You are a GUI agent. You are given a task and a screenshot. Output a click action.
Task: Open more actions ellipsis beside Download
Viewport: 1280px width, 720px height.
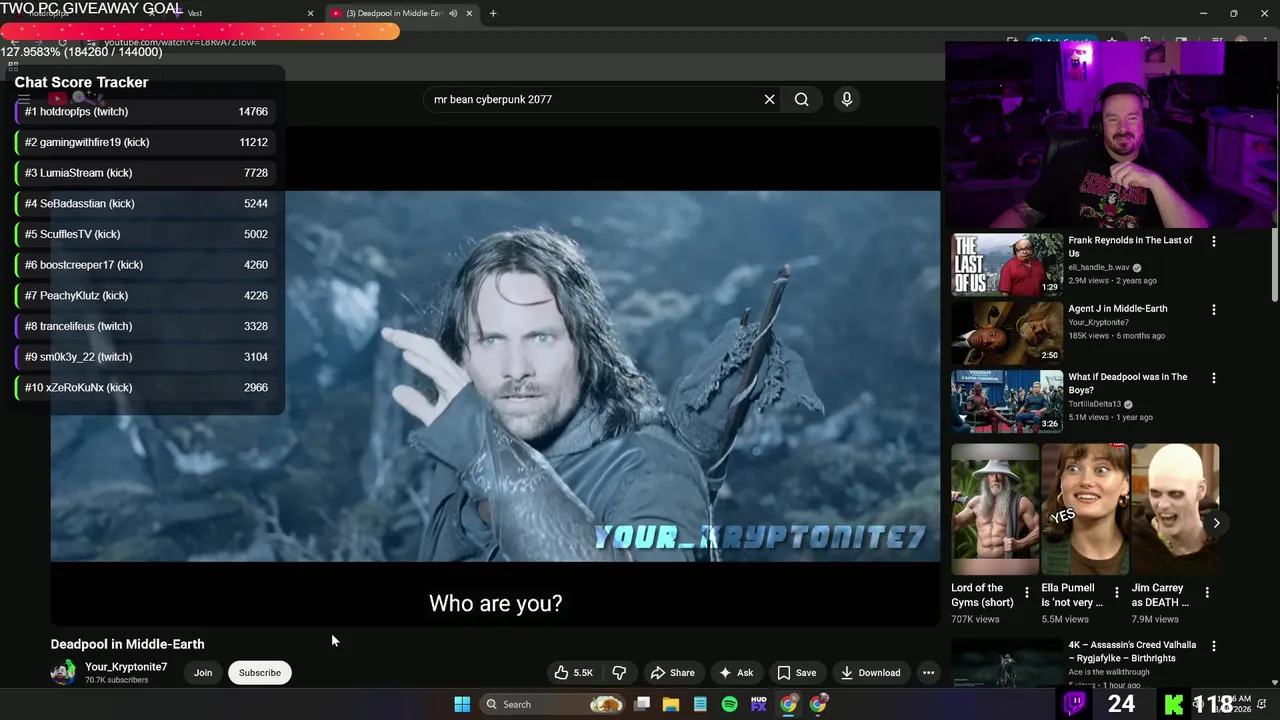(x=928, y=673)
